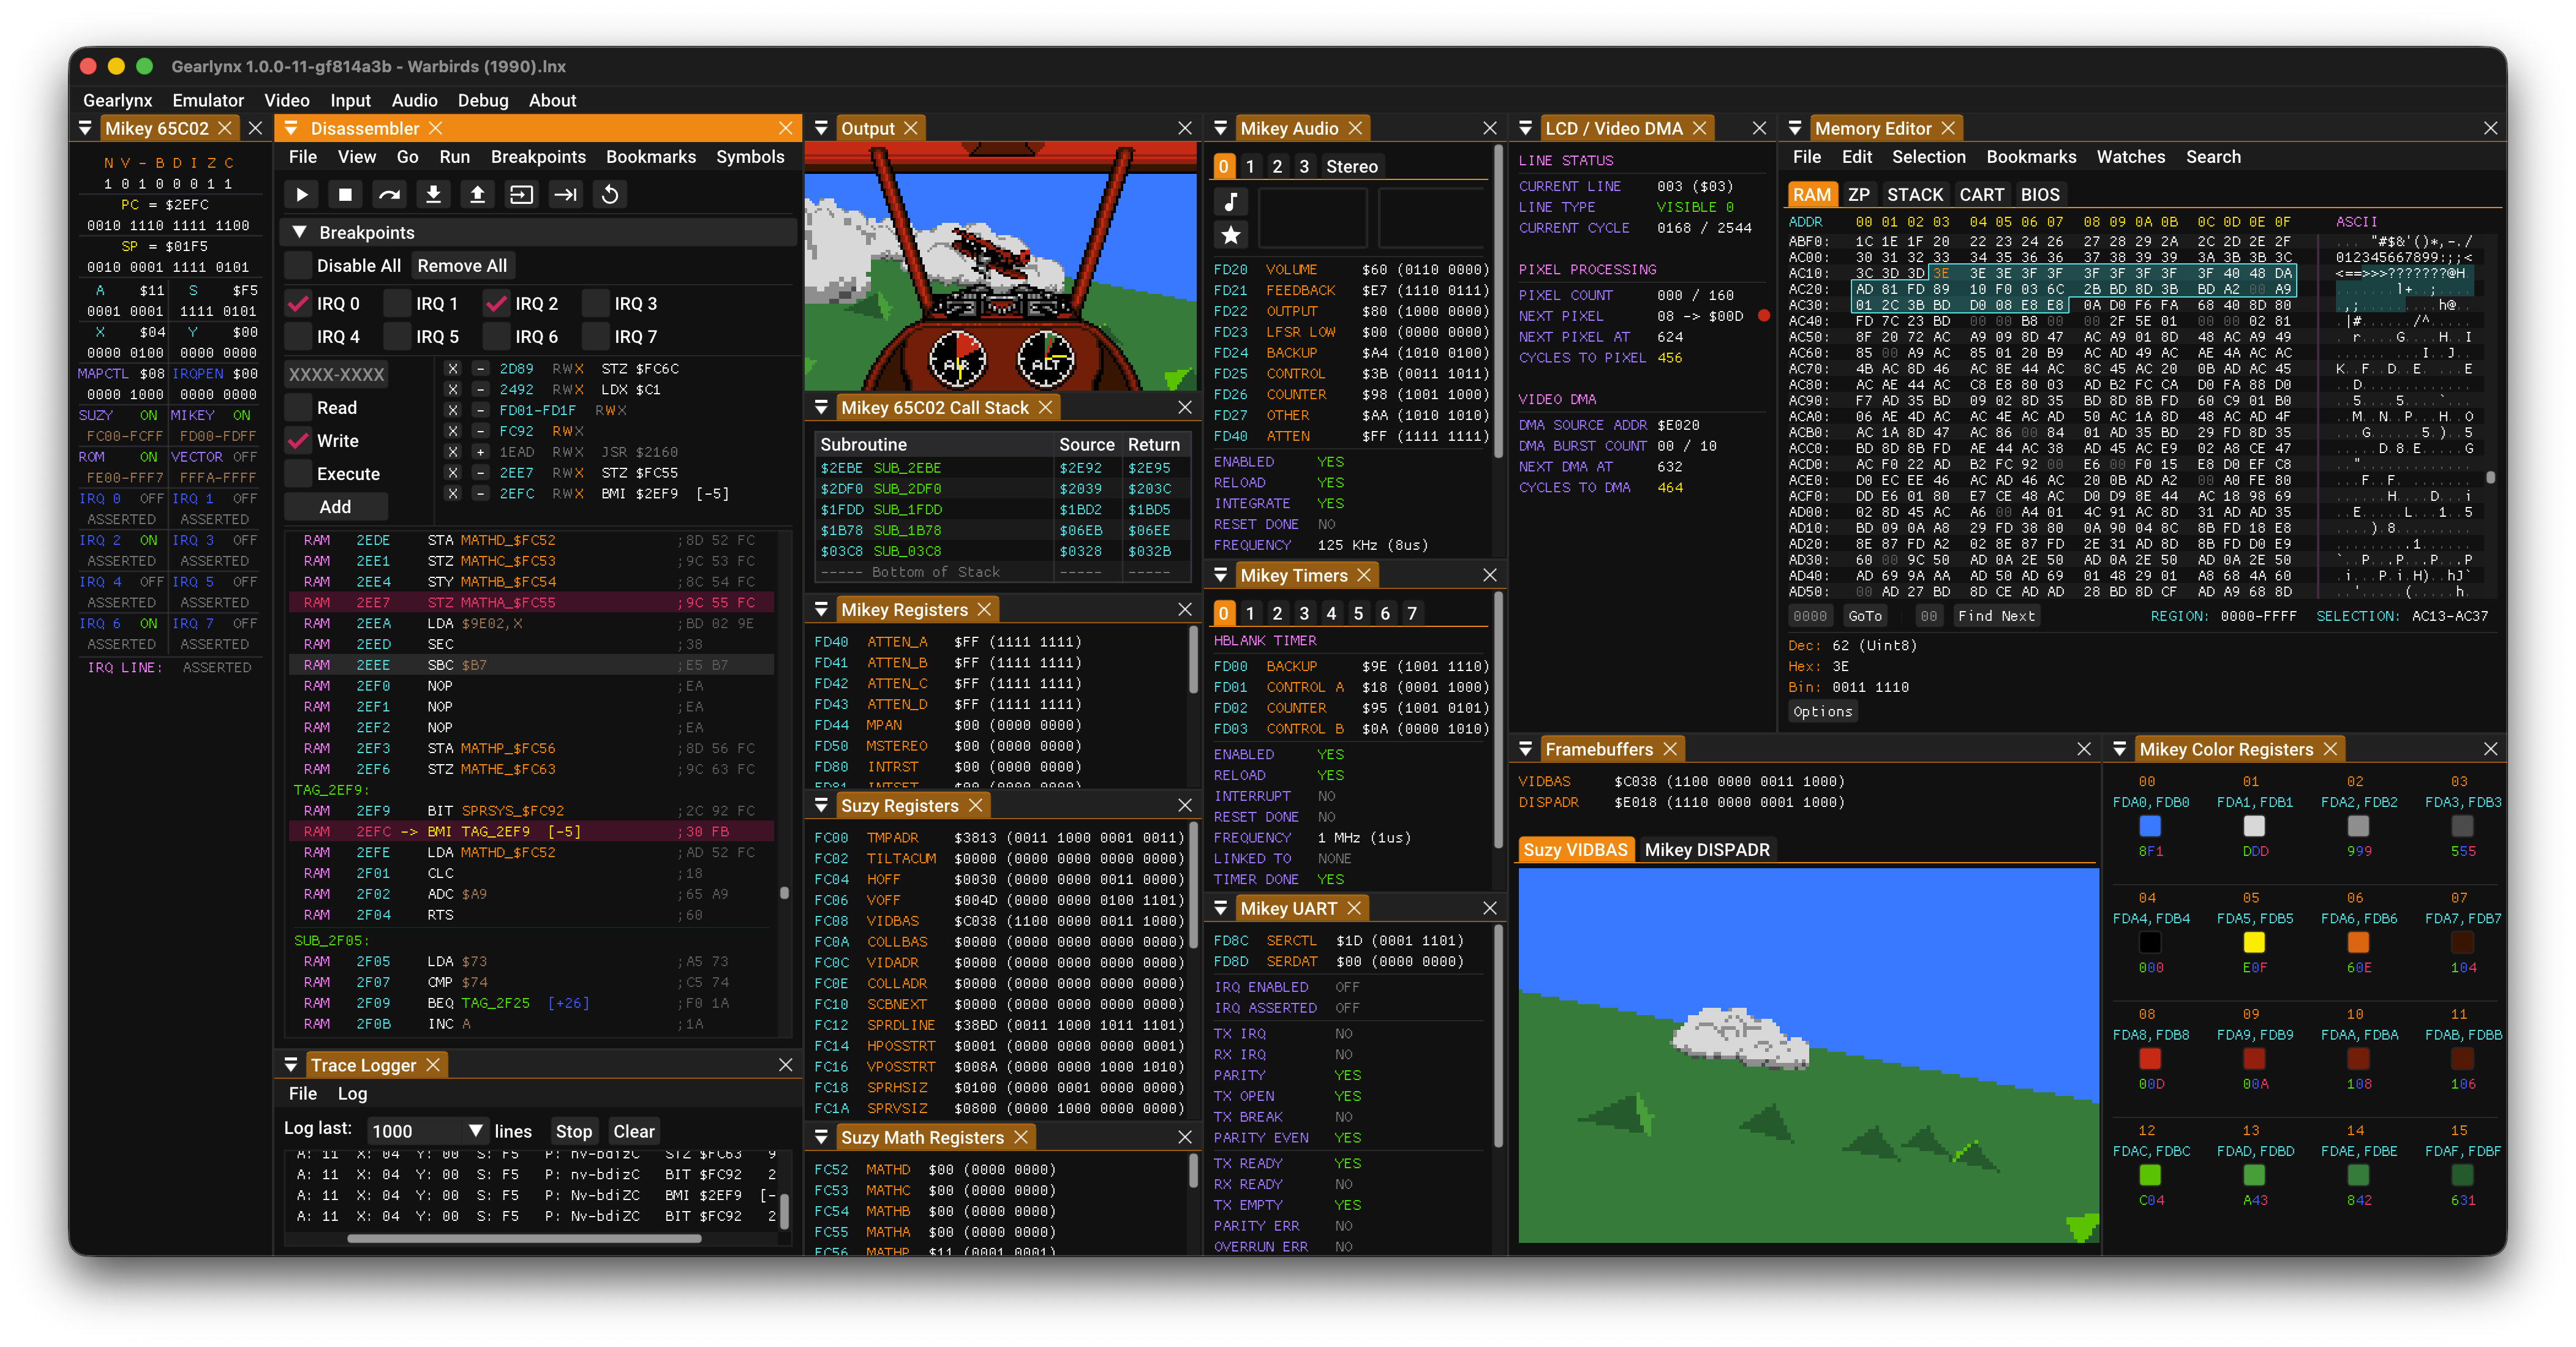This screenshot has height=1347, width=2576.
Task: Click the Step Into down-arrow icon
Action: pyautogui.click(x=433, y=194)
